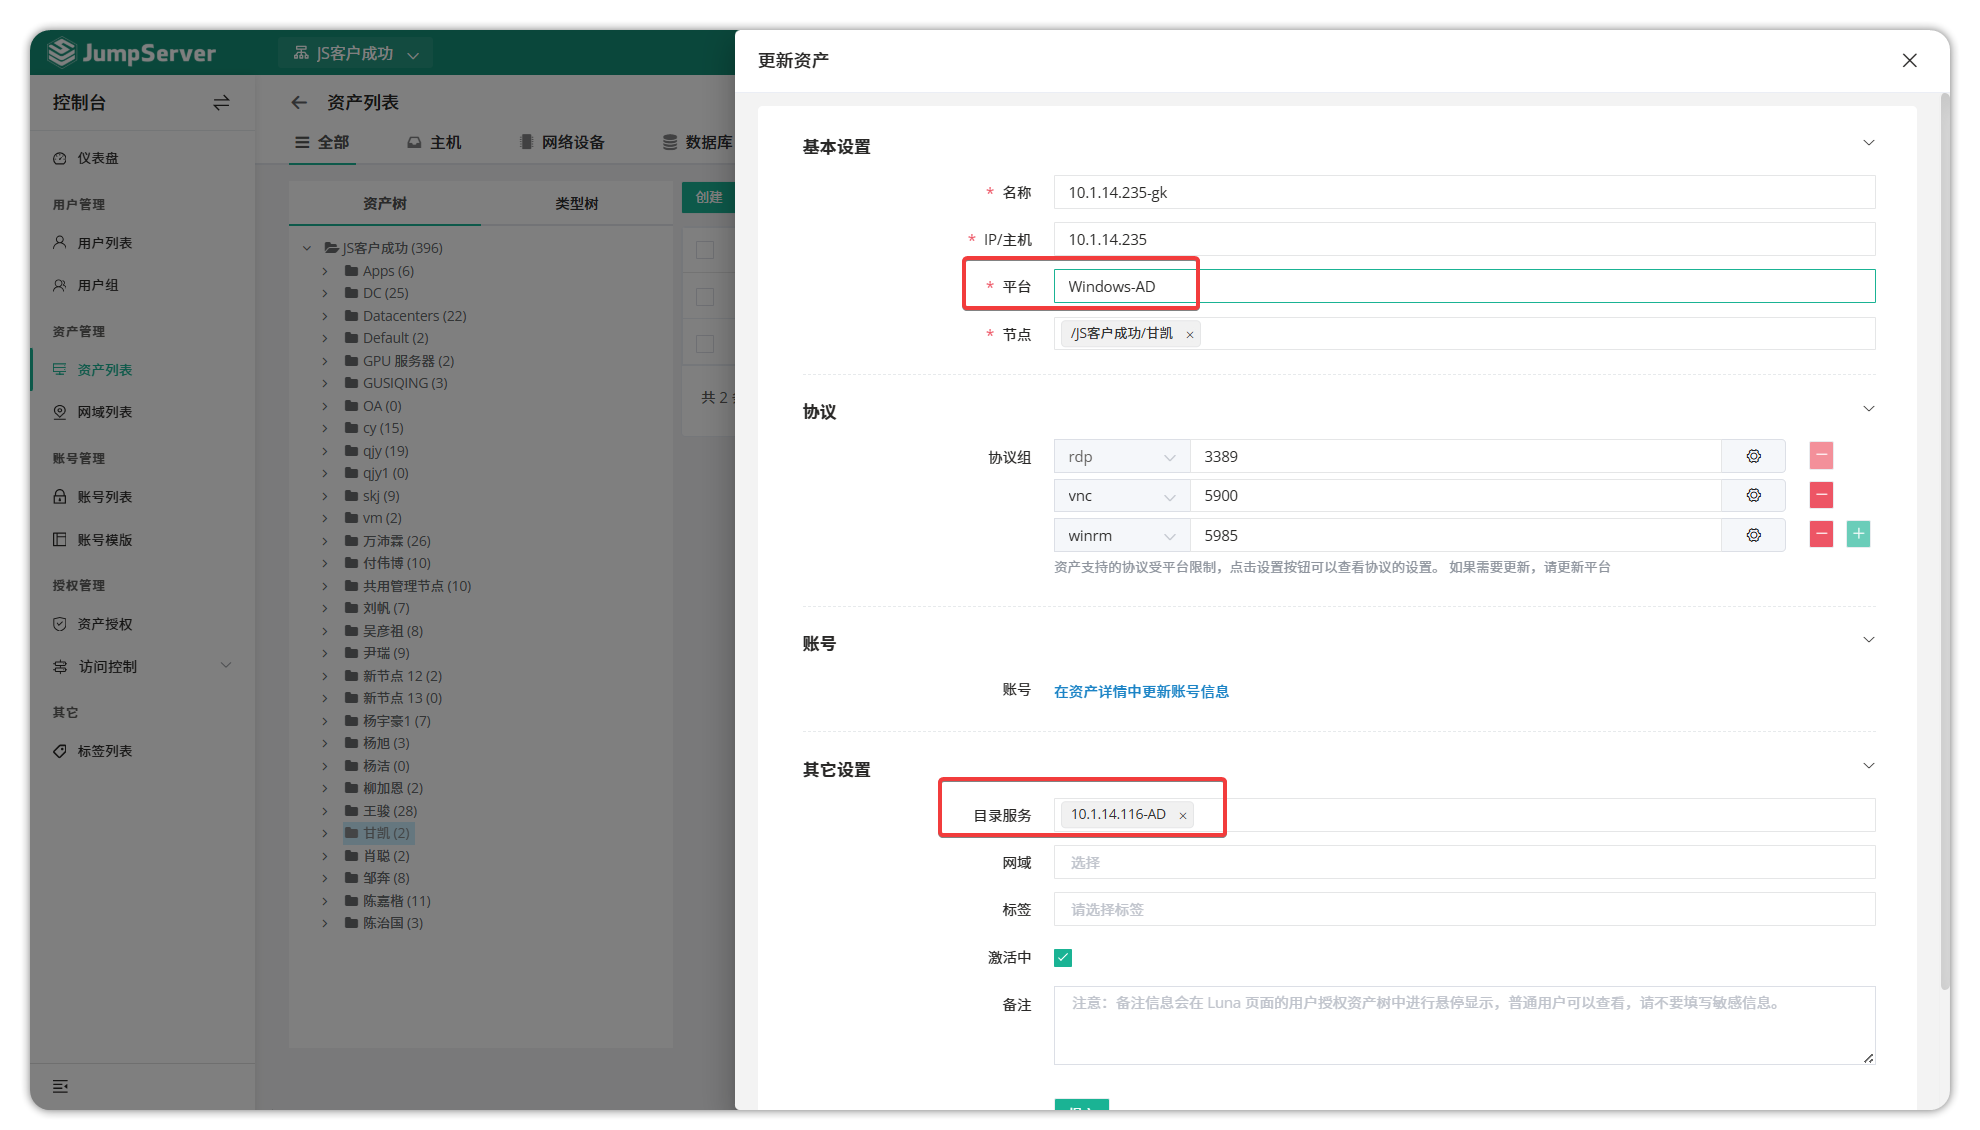
Task: Open the winrm protocol type dropdown
Action: pyautogui.click(x=1121, y=535)
